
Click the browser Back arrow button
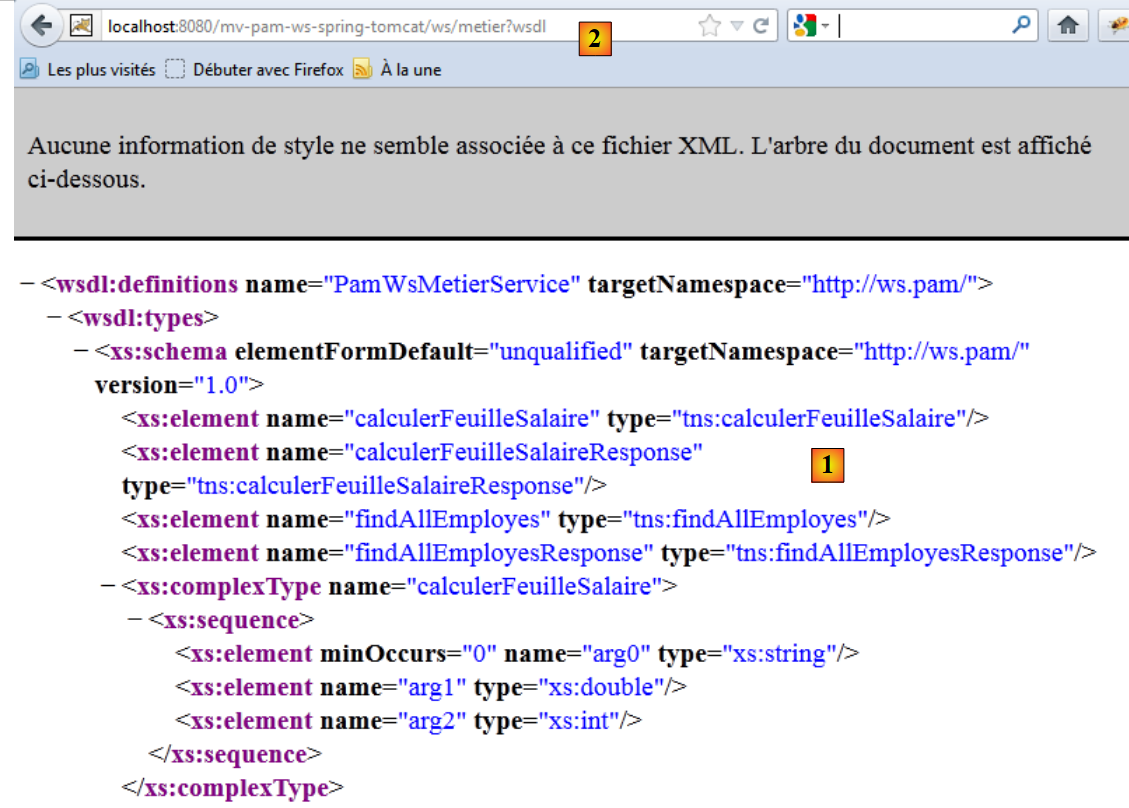(x=42, y=26)
